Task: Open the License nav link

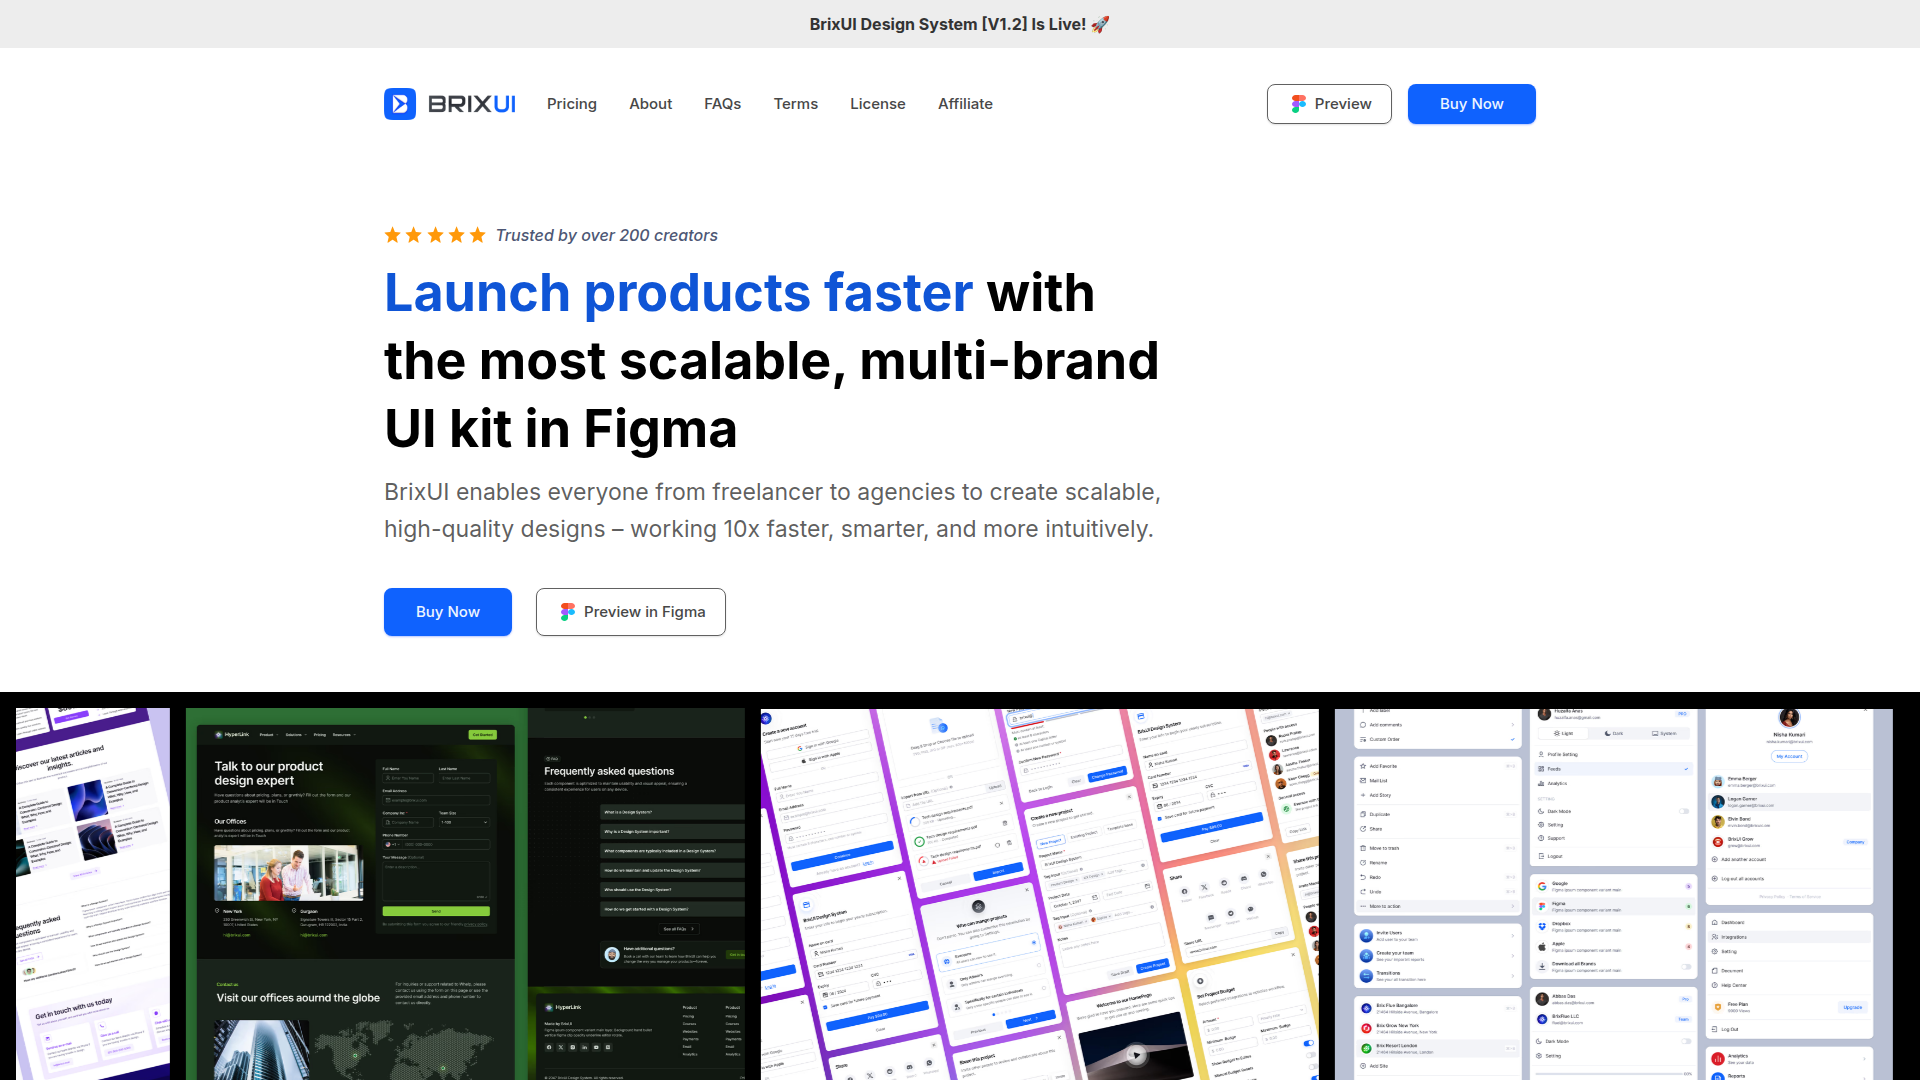Action: (878, 104)
